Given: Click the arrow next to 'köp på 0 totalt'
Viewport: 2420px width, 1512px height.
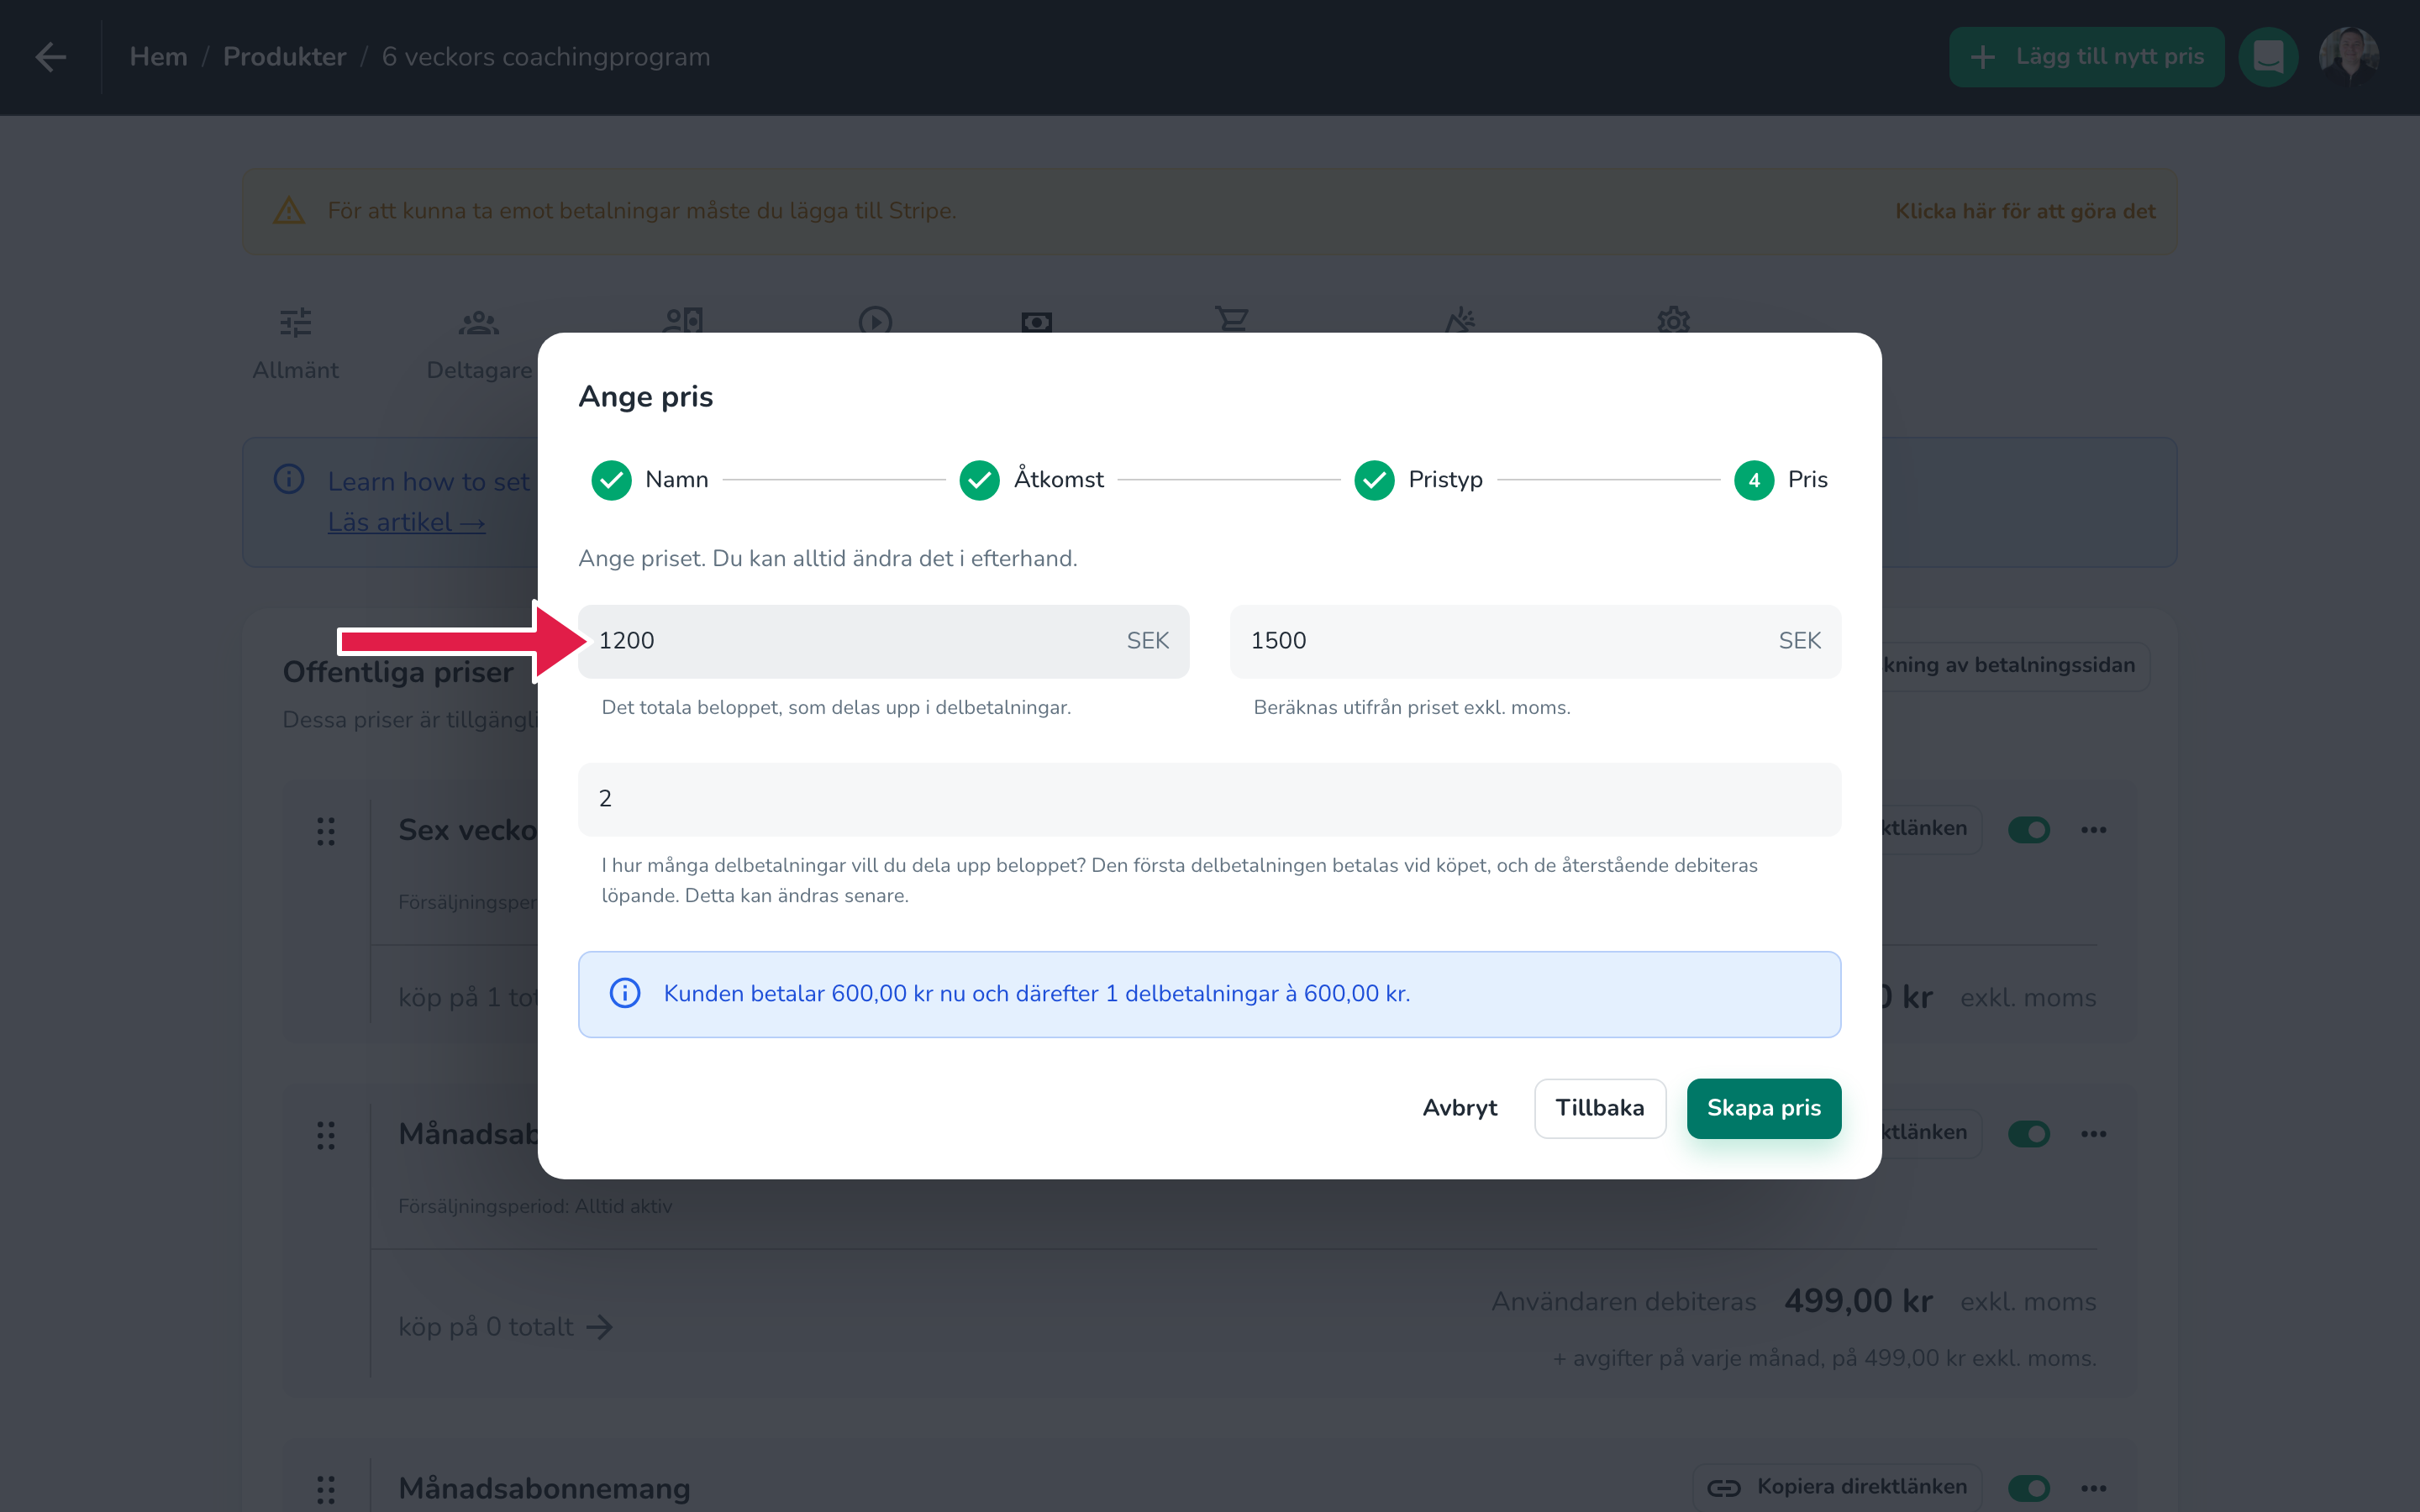Looking at the screenshot, I should tap(599, 1327).
